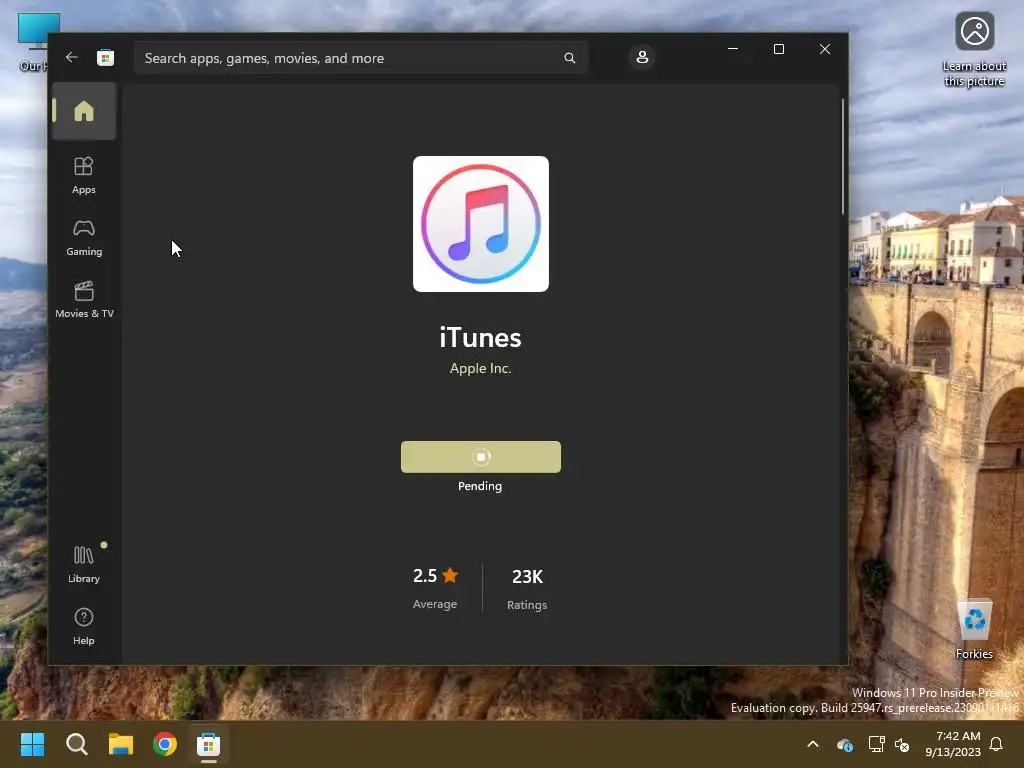Screen dimensions: 1024x768
Task: Open the Movies & TV section
Action: click(x=84, y=300)
